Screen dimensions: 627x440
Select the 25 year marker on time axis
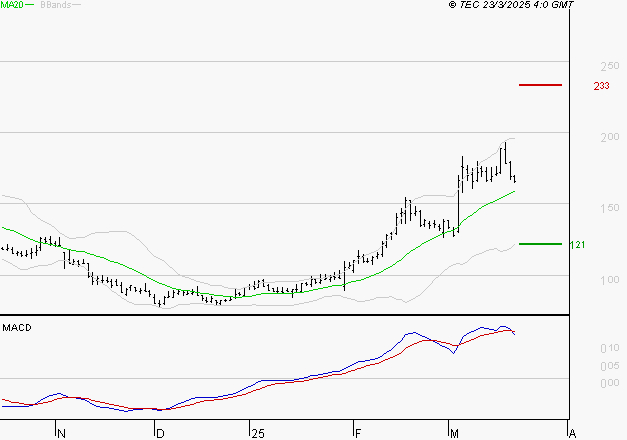click(x=257, y=434)
